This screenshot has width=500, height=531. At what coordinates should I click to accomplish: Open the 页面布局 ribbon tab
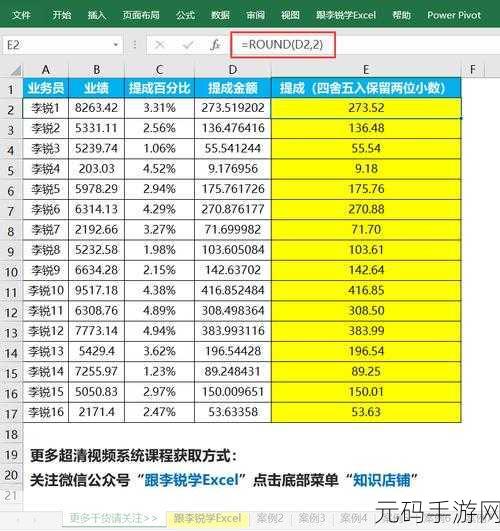[x=141, y=15]
